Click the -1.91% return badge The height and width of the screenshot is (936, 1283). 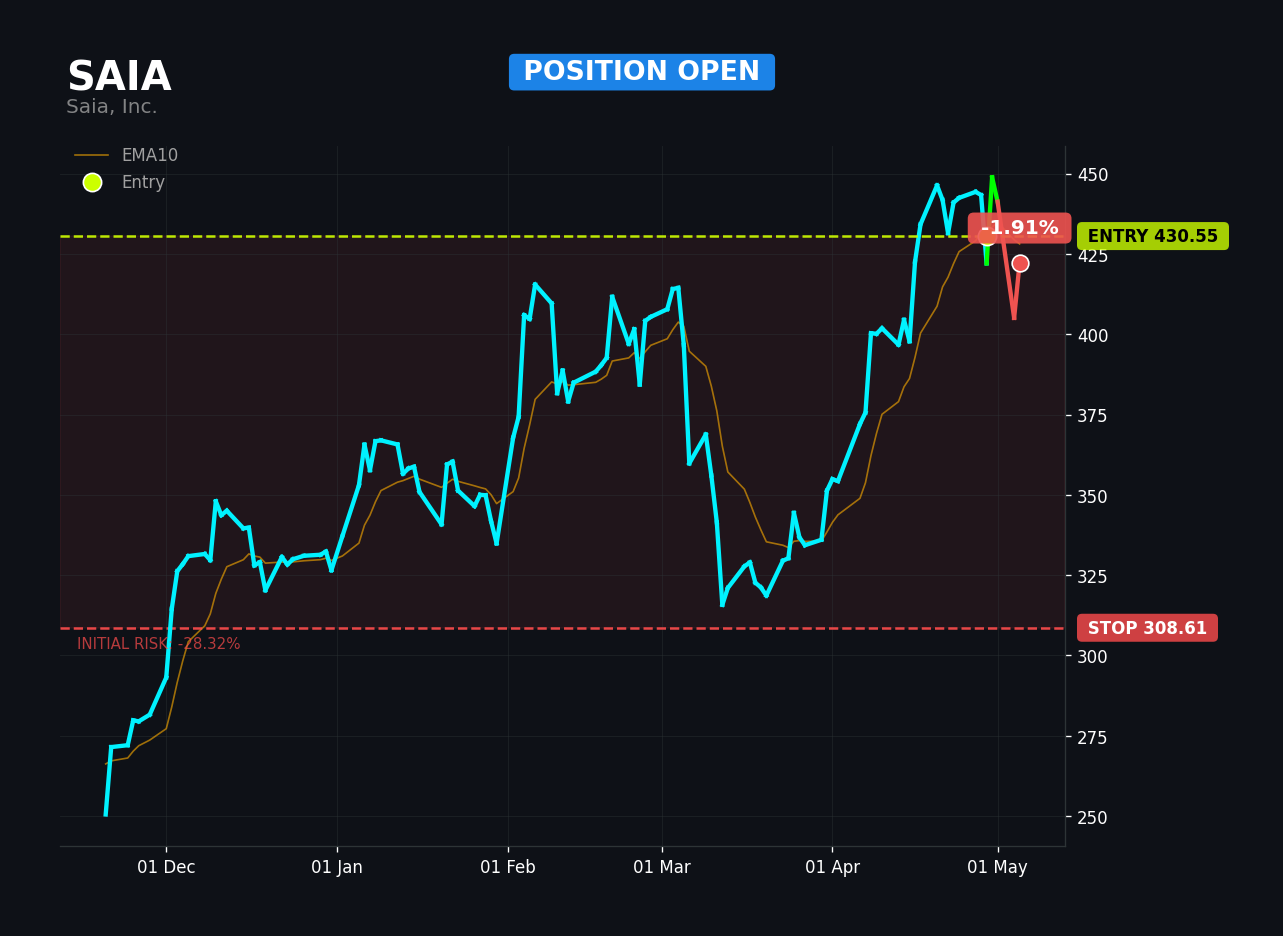1019,228
